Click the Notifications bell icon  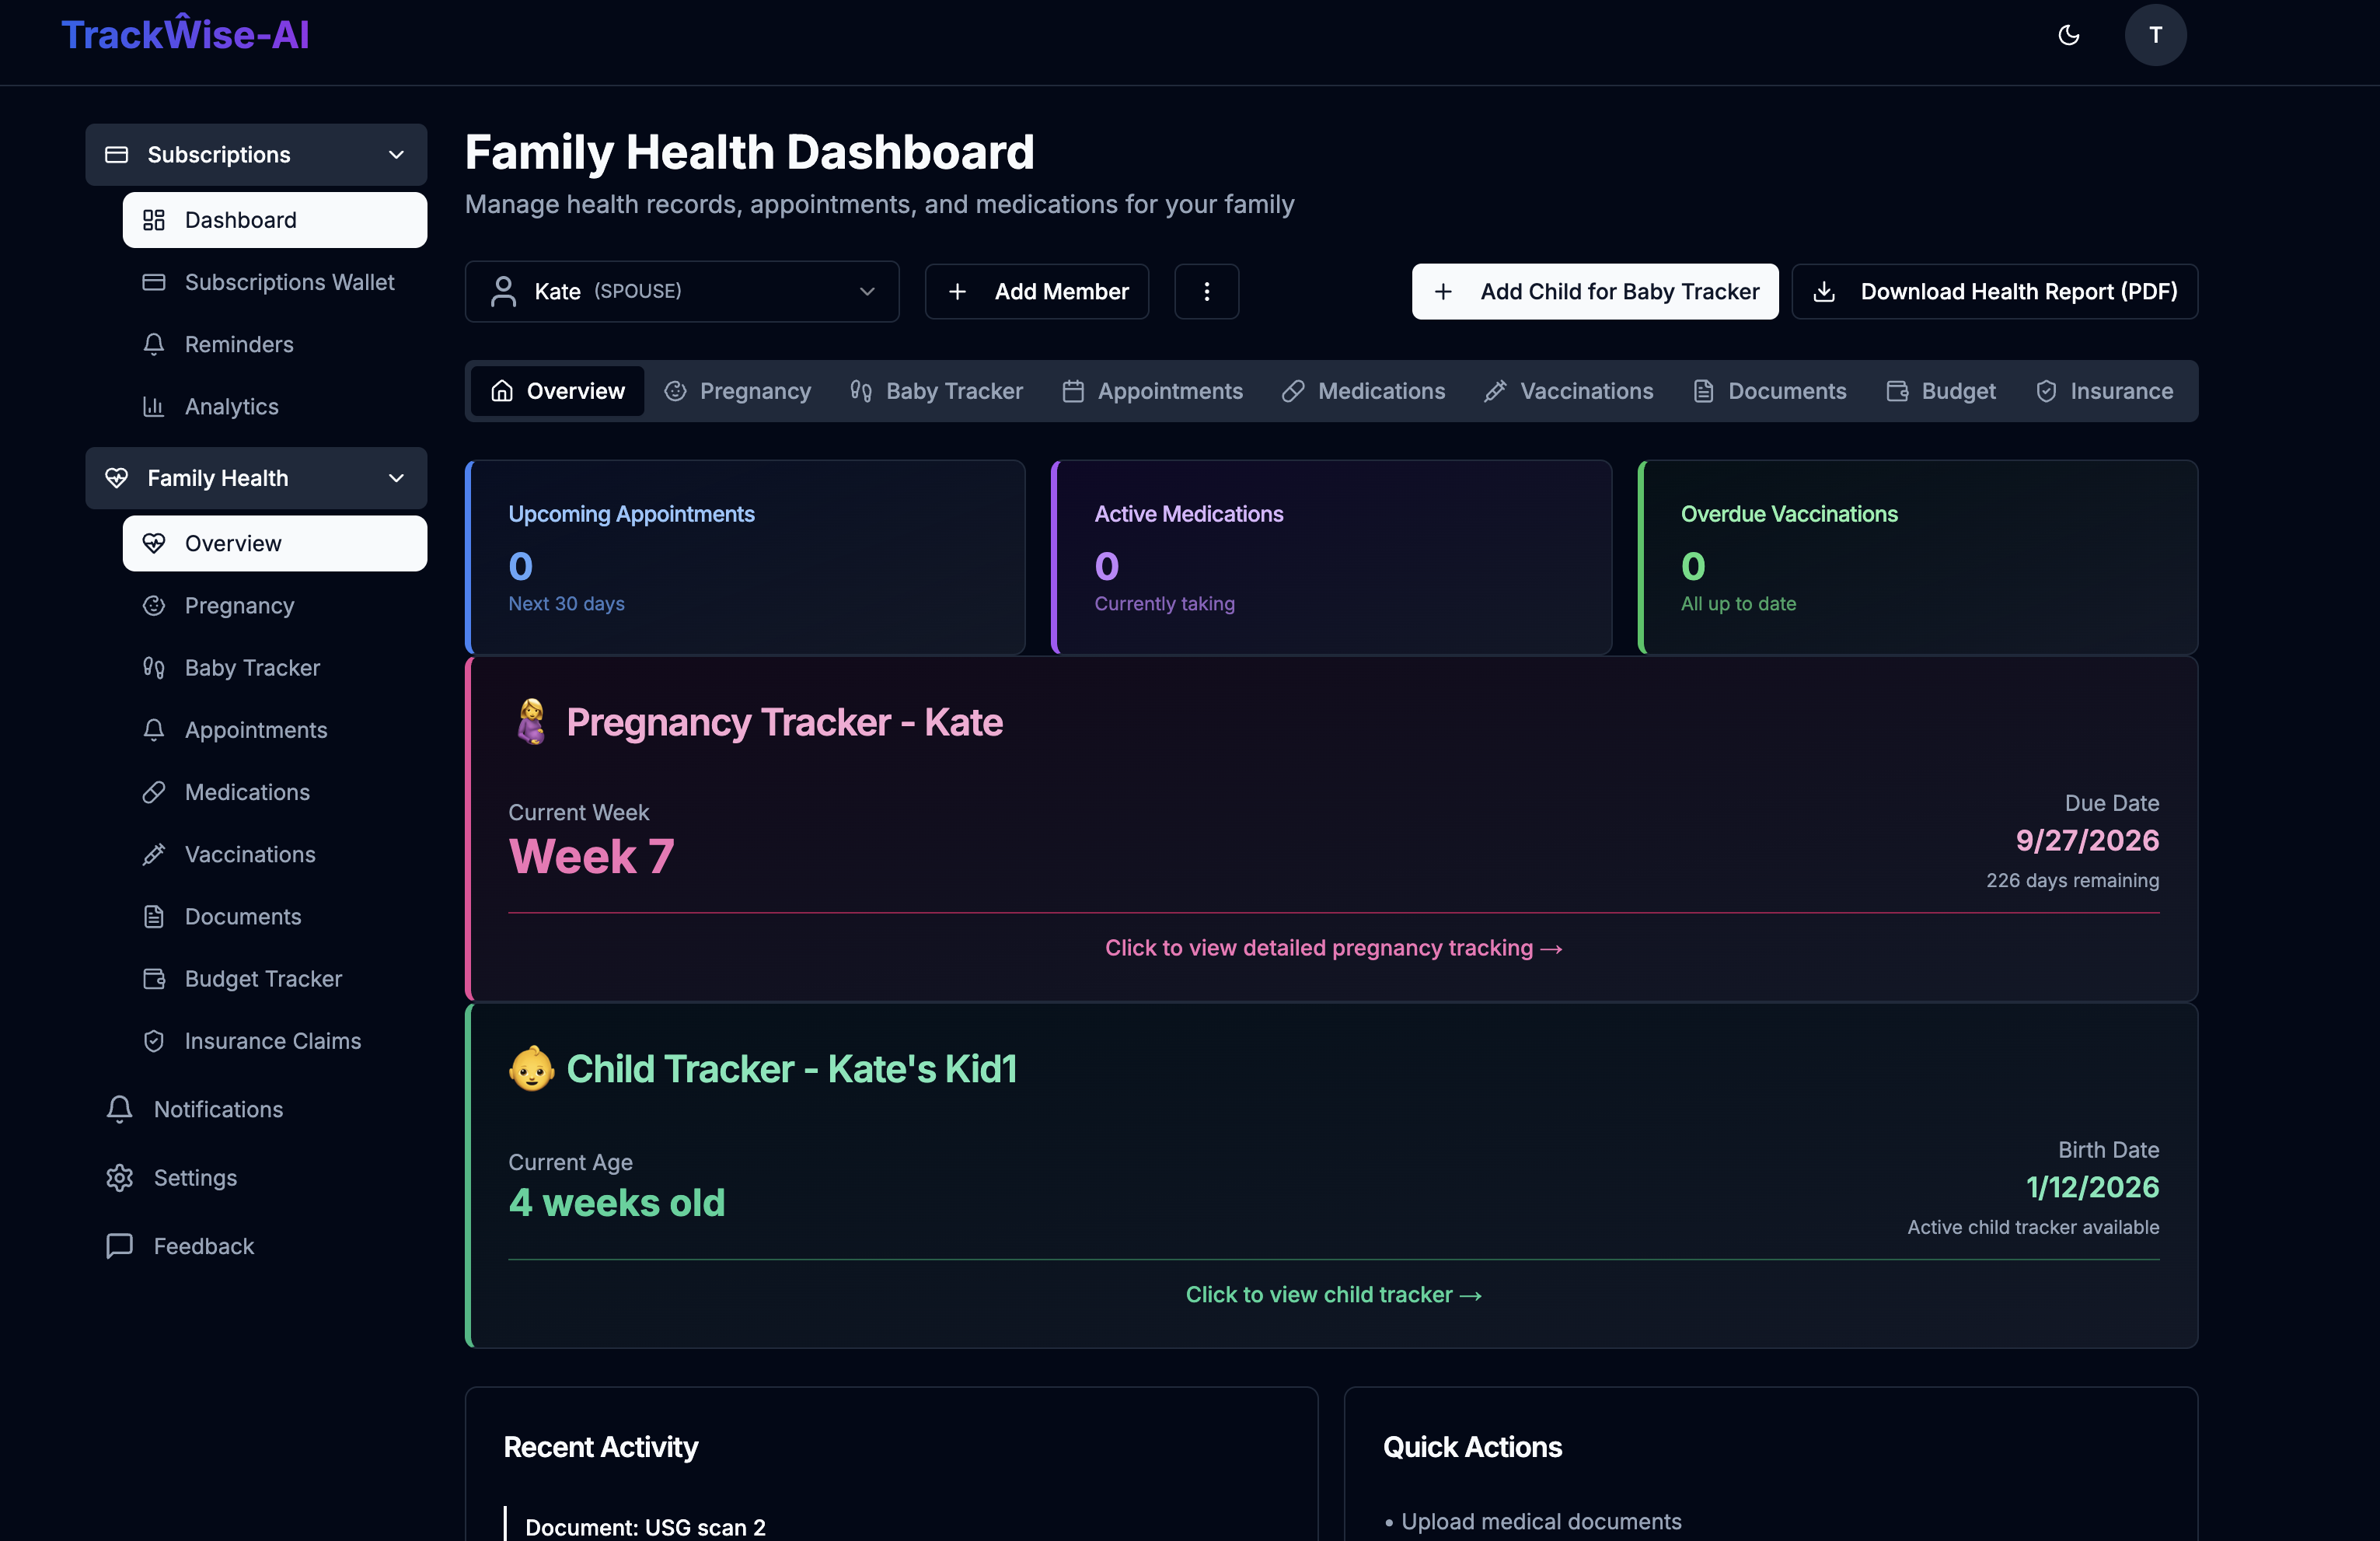(119, 1109)
